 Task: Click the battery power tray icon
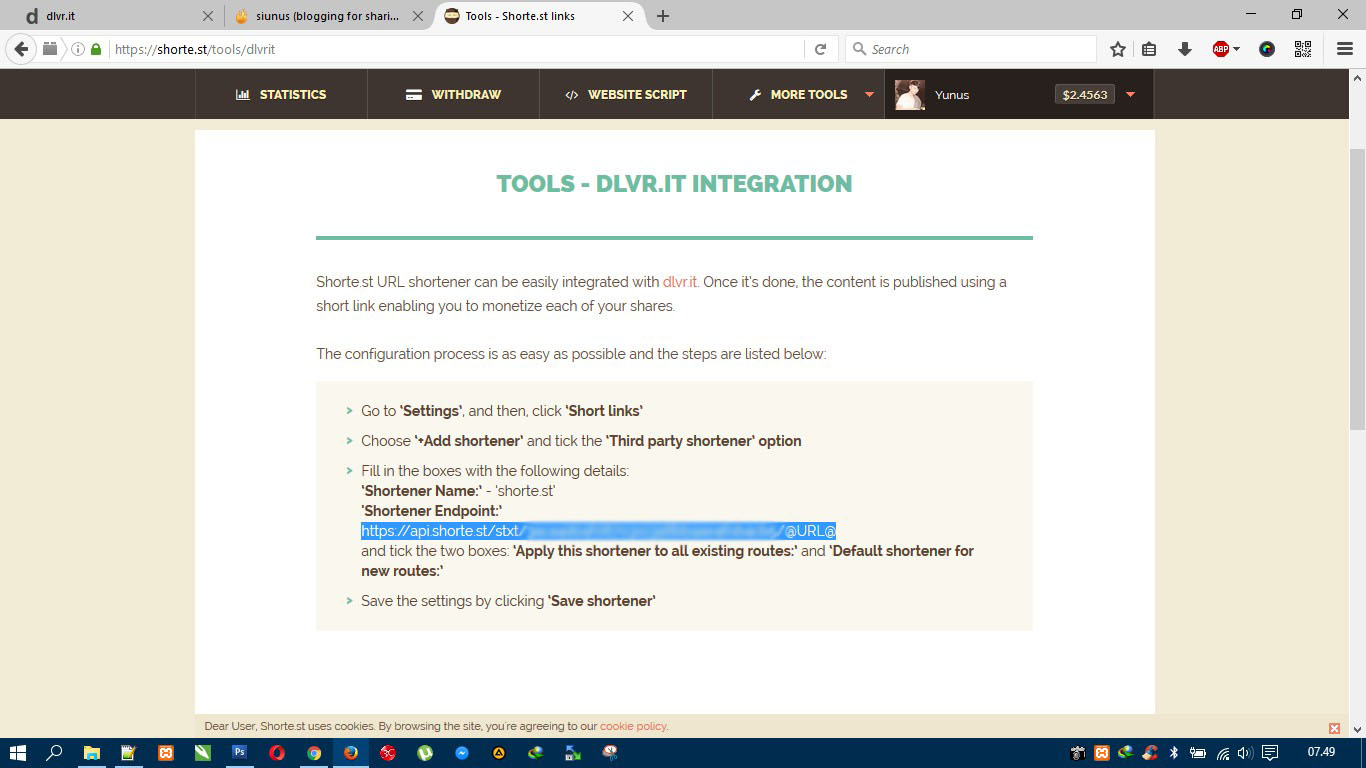pyautogui.click(x=1197, y=753)
